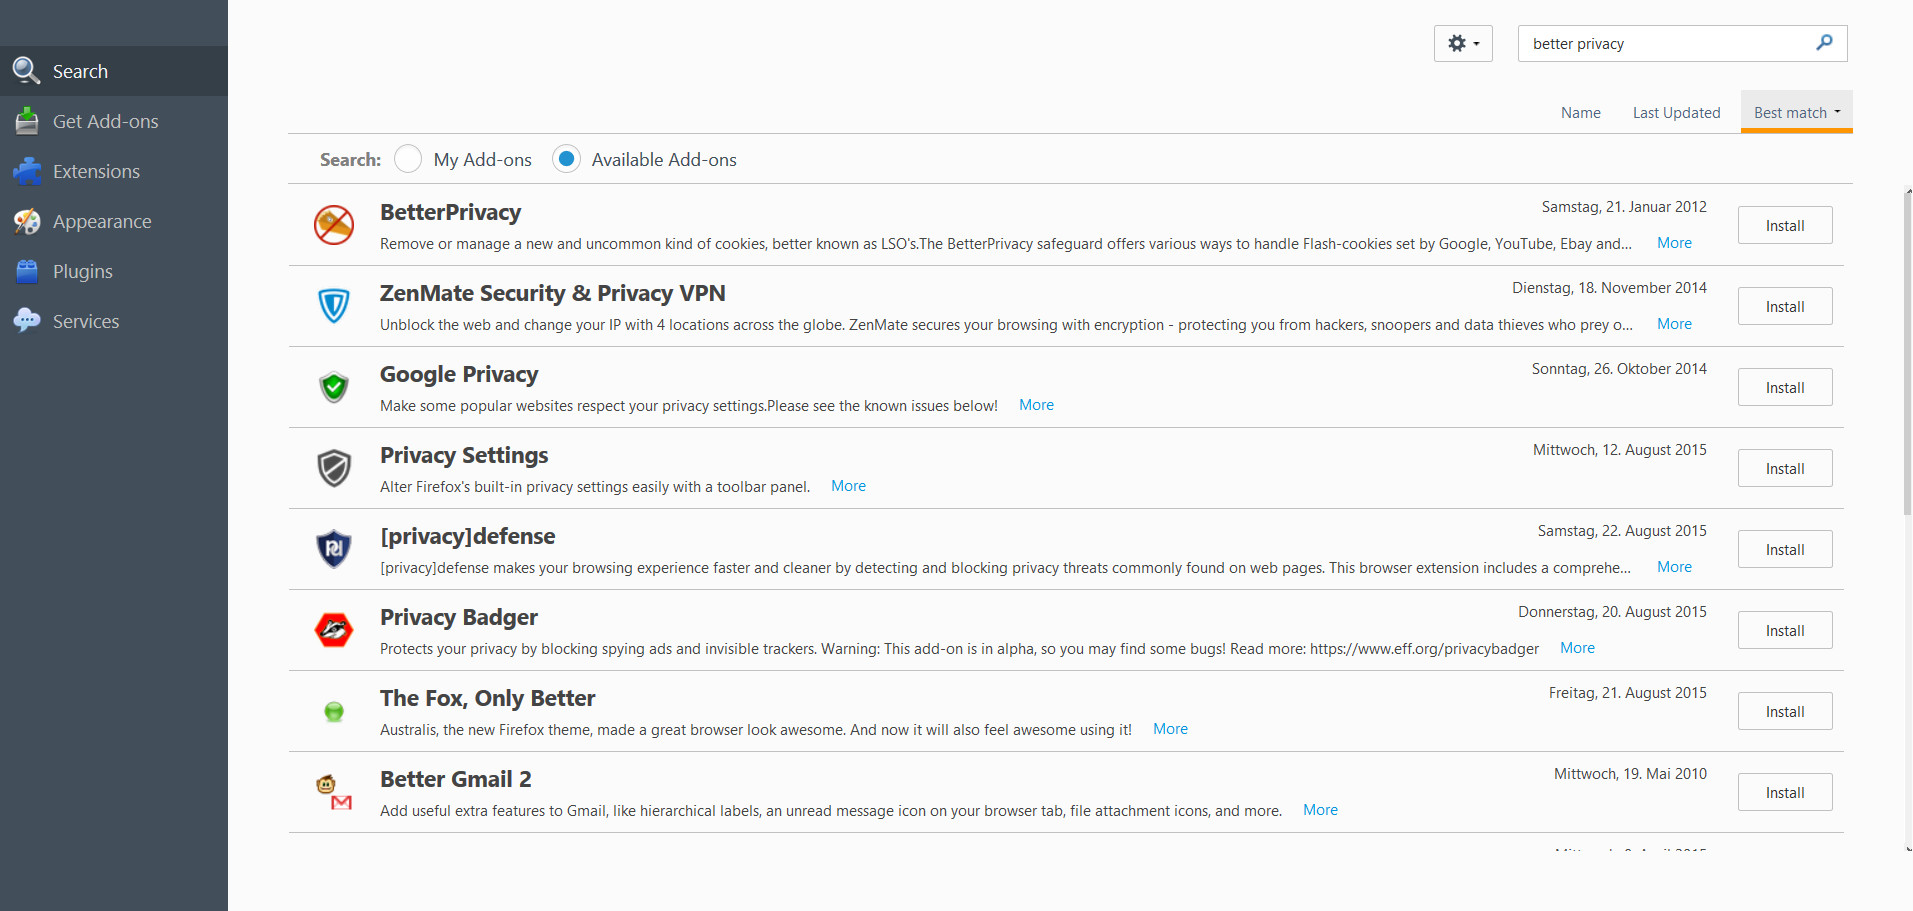This screenshot has height=911, width=1913.
Task: Show More details for BetterPrivacy
Action: coord(1674,243)
